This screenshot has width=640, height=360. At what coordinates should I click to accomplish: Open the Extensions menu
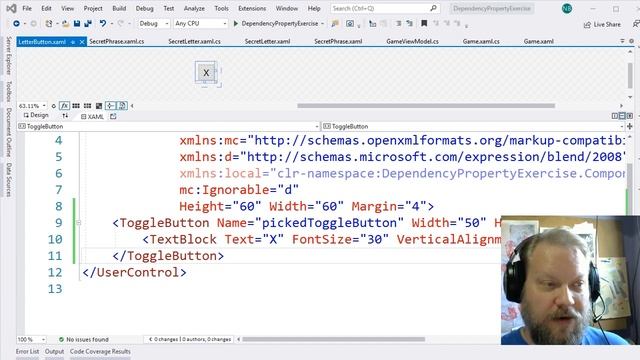[x=252, y=8]
